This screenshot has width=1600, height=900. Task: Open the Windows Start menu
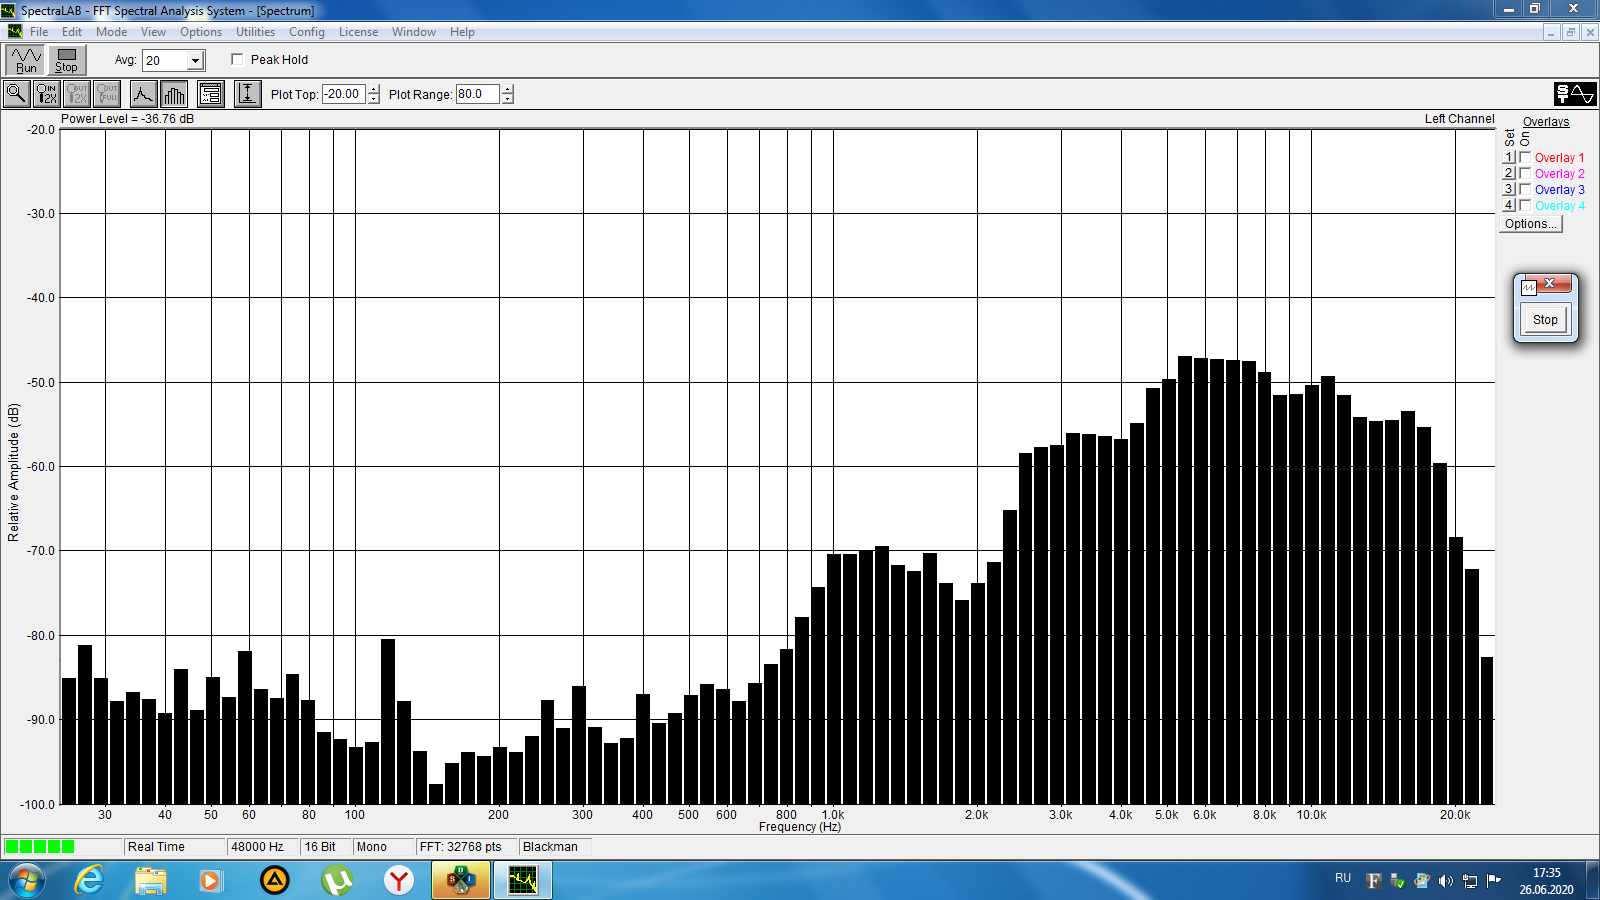pyautogui.click(x=26, y=881)
